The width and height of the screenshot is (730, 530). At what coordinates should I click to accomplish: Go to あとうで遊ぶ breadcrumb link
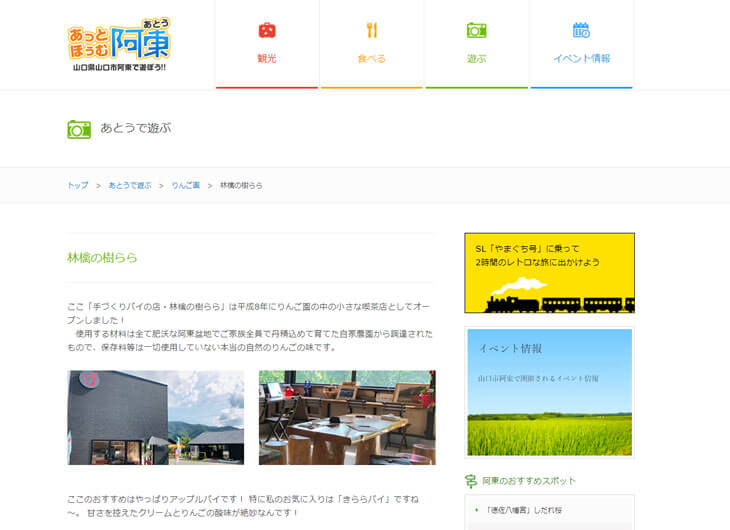[x=130, y=185]
